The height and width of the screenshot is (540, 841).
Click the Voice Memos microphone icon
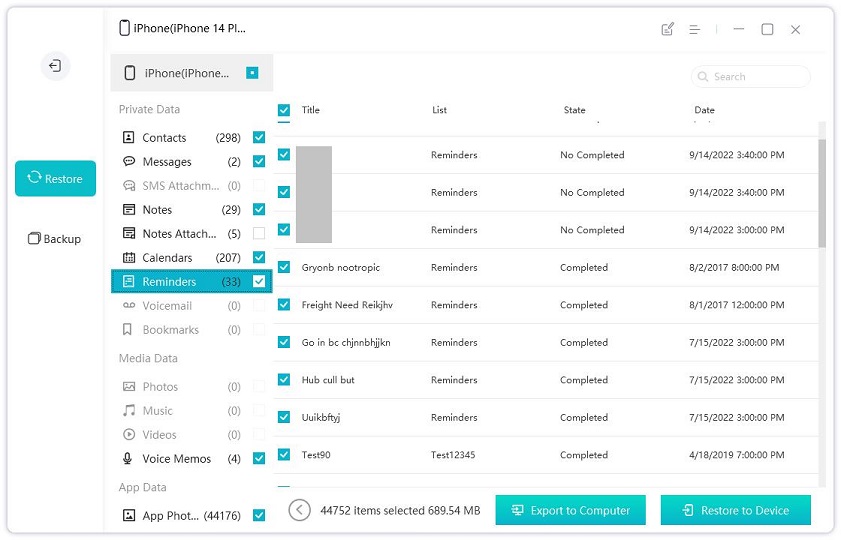point(128,458)
